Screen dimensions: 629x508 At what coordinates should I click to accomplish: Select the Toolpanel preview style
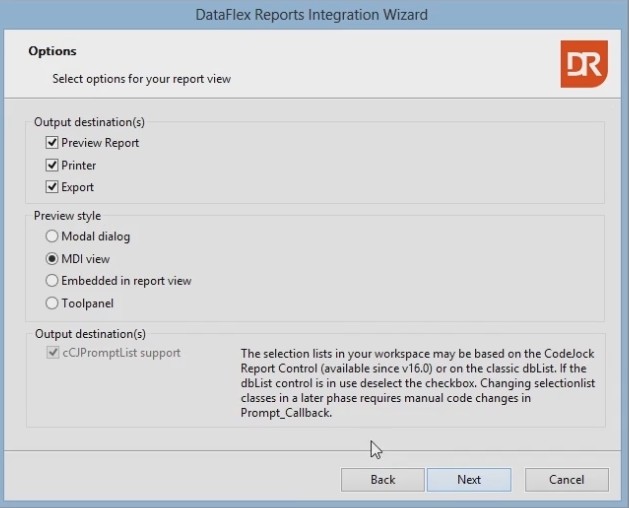(52, 303)
